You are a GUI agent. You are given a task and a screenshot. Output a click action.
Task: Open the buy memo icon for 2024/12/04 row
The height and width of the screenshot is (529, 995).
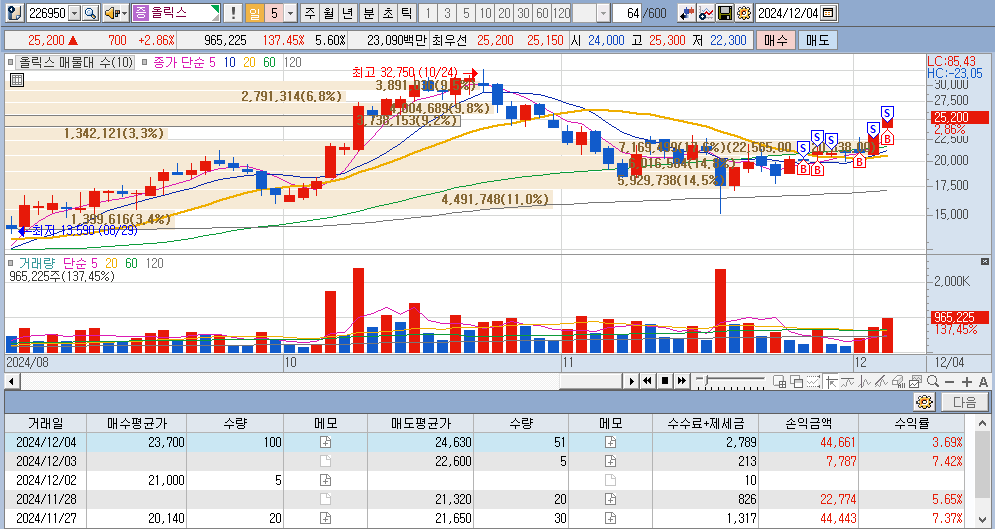(x=325, y=442)
